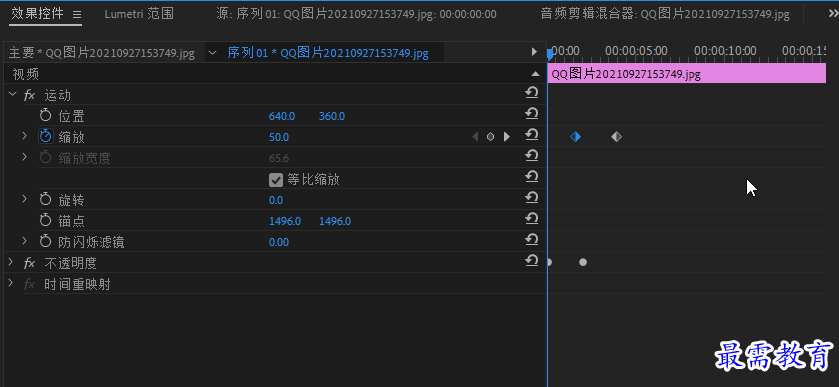Toggle the 不透明度 fx effect button
This screenshot has width=839, height=387.
[x=29, y=263]
